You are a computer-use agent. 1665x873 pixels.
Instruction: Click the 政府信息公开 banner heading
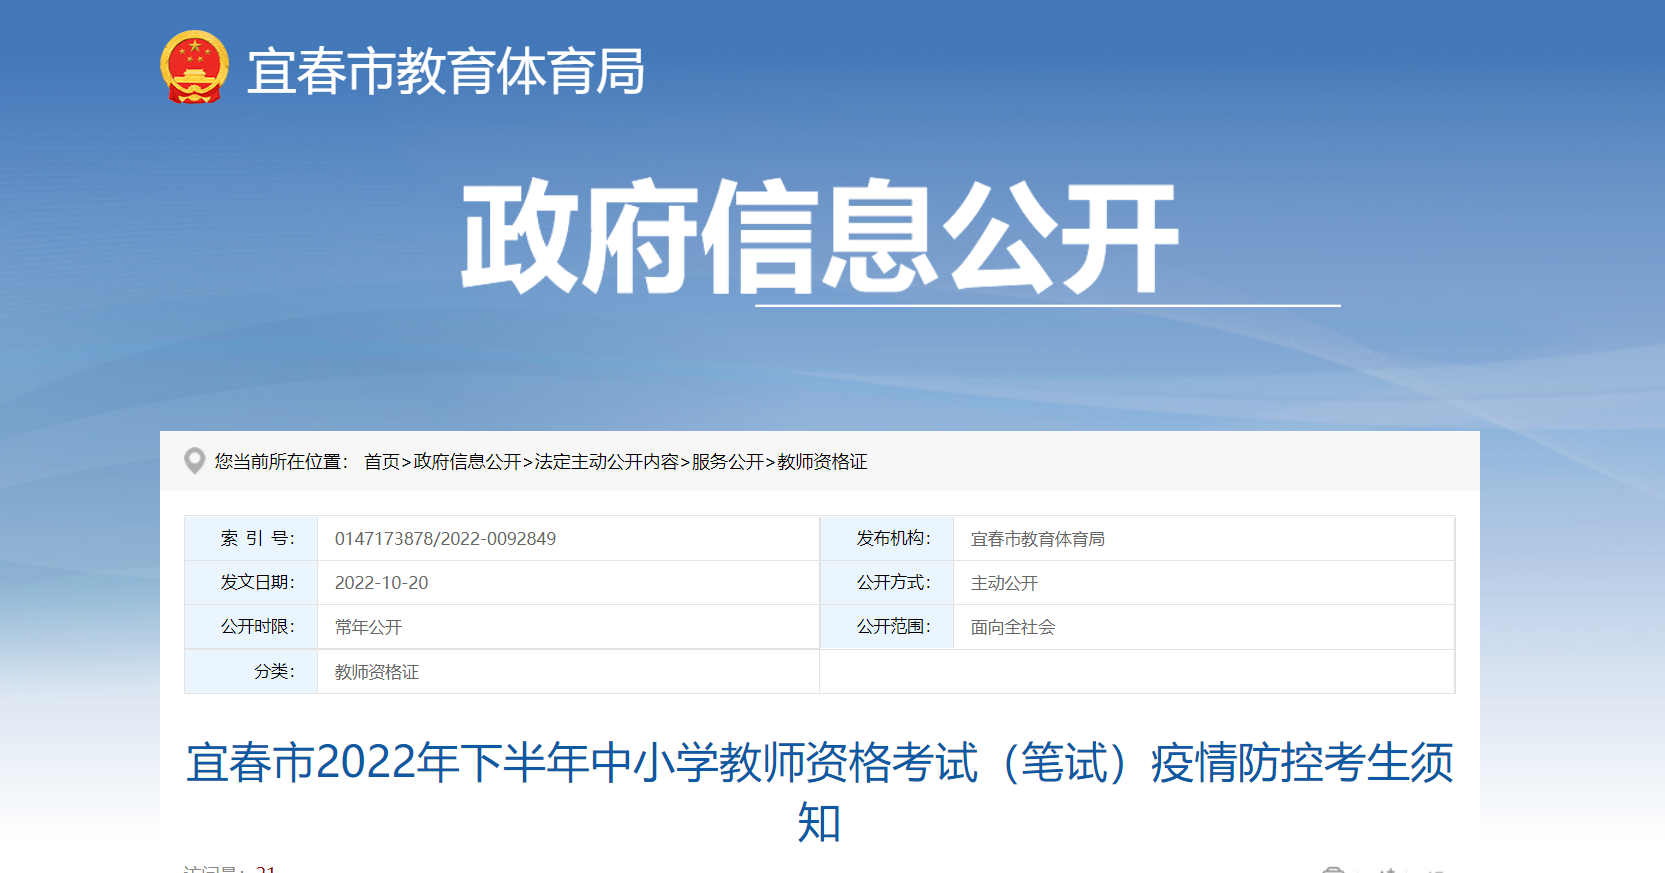[820, 237]
